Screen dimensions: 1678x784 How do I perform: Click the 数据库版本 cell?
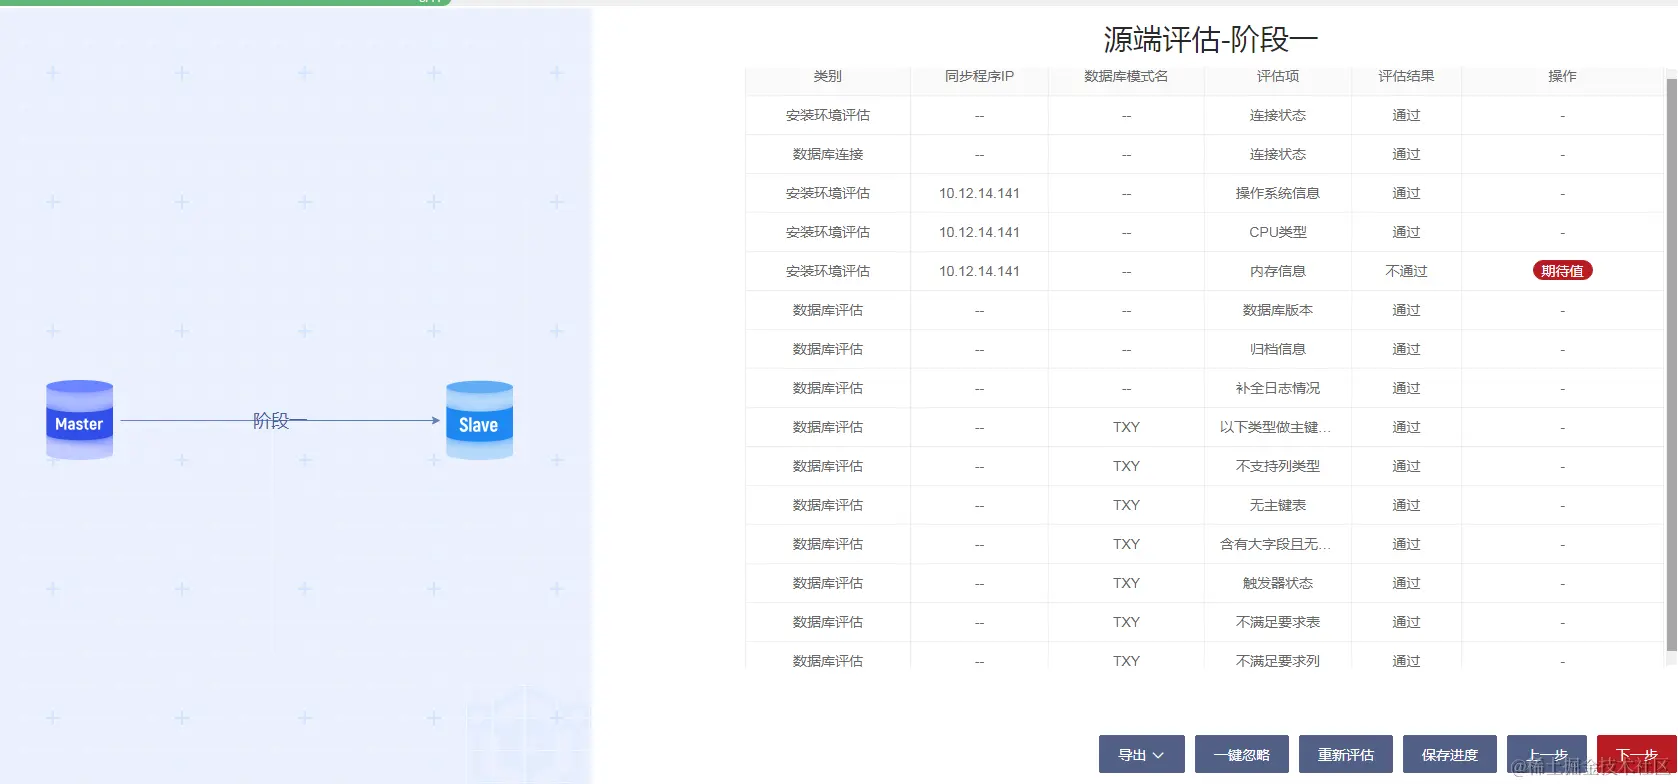pos(1278,310)
